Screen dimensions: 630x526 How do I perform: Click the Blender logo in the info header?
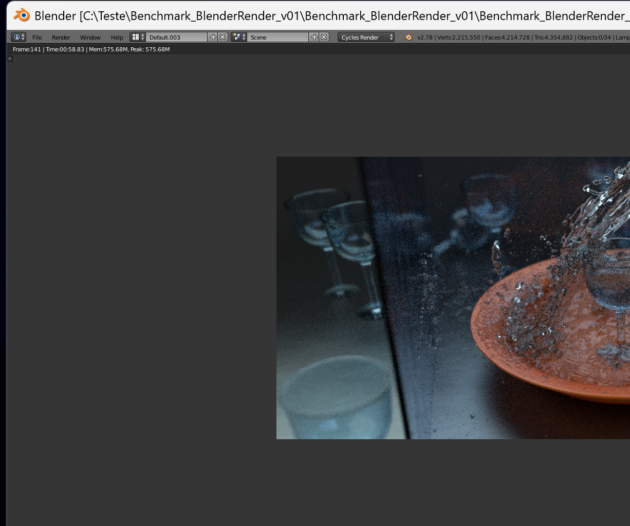tap(408, 37)
